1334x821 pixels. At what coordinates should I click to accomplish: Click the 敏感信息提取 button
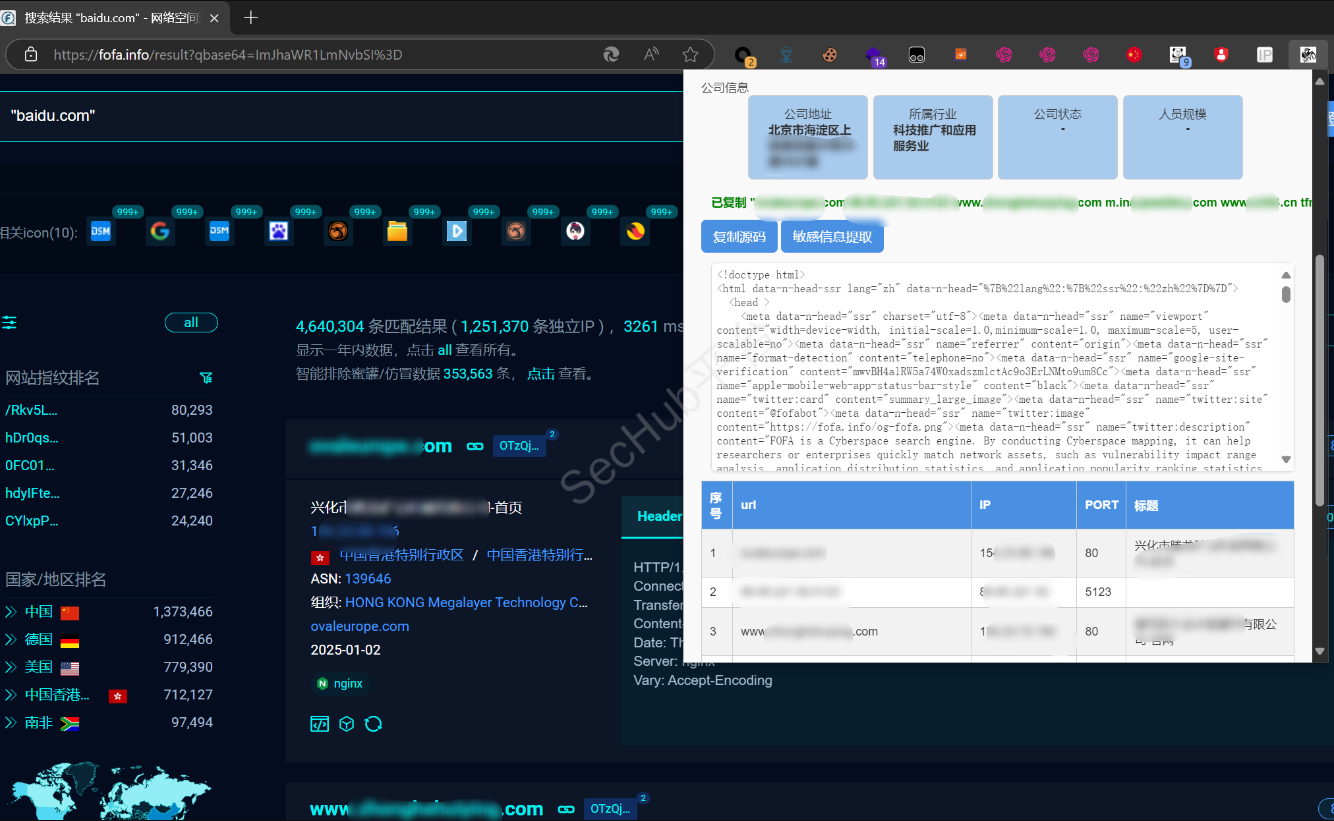coord(832,237)
